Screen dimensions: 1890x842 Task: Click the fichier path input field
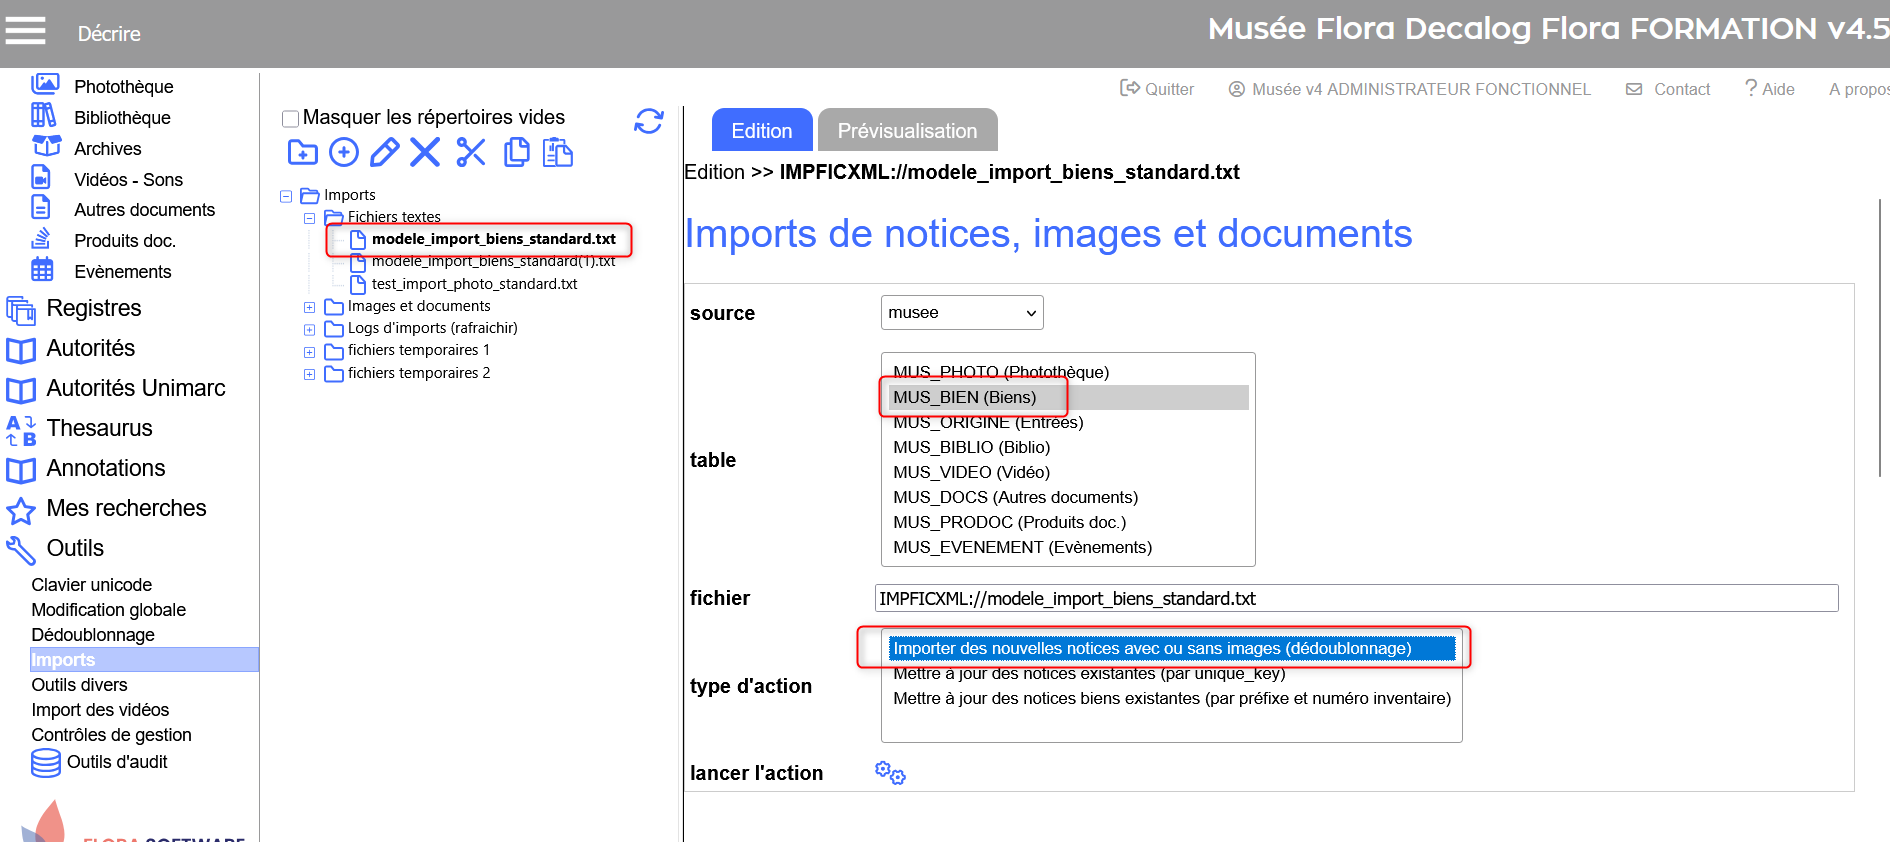pos(1356,598)
